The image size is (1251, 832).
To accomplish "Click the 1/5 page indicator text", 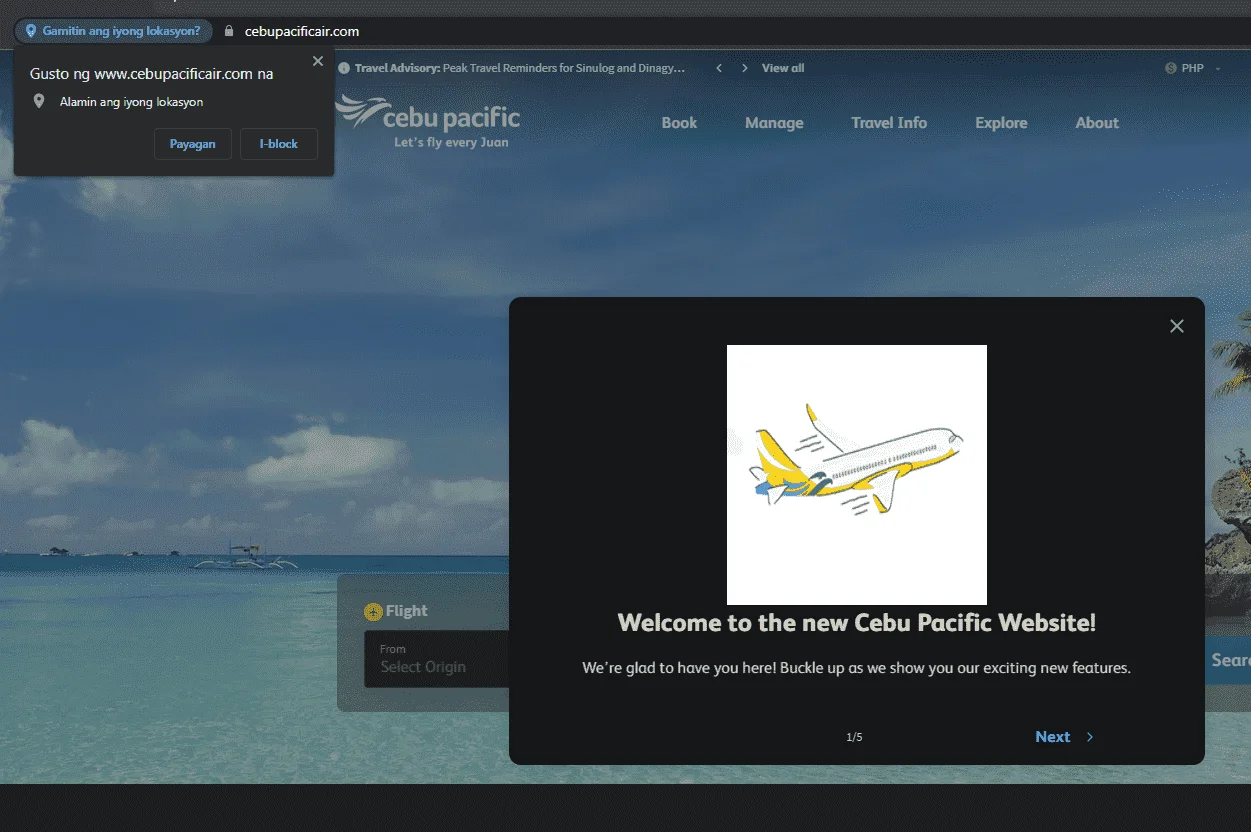I will [854, 737].
